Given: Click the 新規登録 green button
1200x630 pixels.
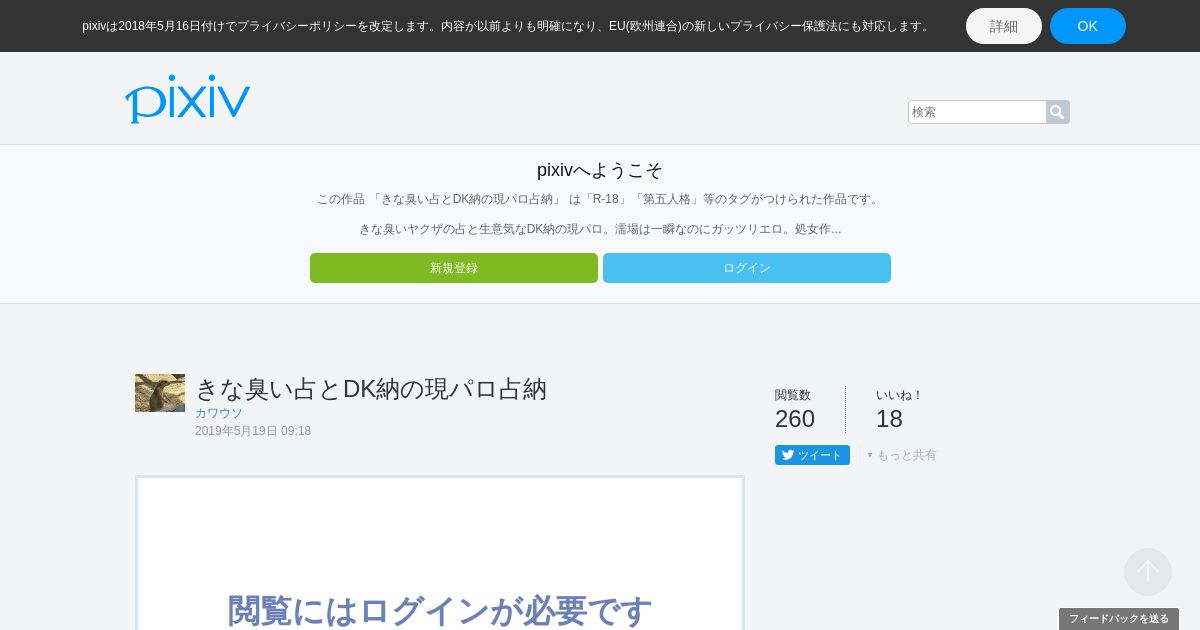Looking at the screenshot, I should coord(454,268).
